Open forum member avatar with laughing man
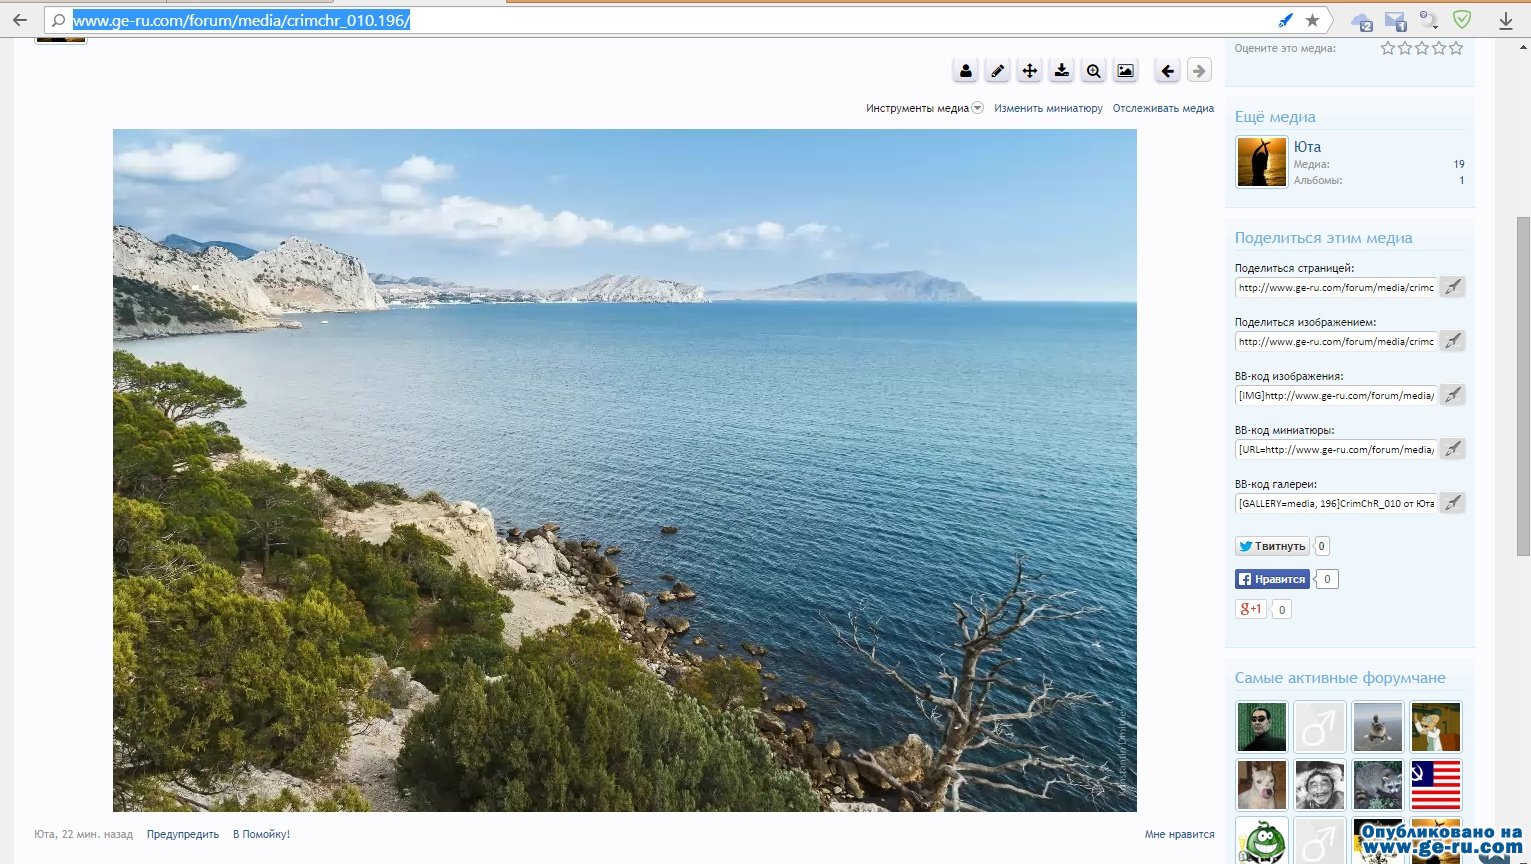This screenshot has height=864, width=1531. pyautogui.click(x=1320, y=785)
